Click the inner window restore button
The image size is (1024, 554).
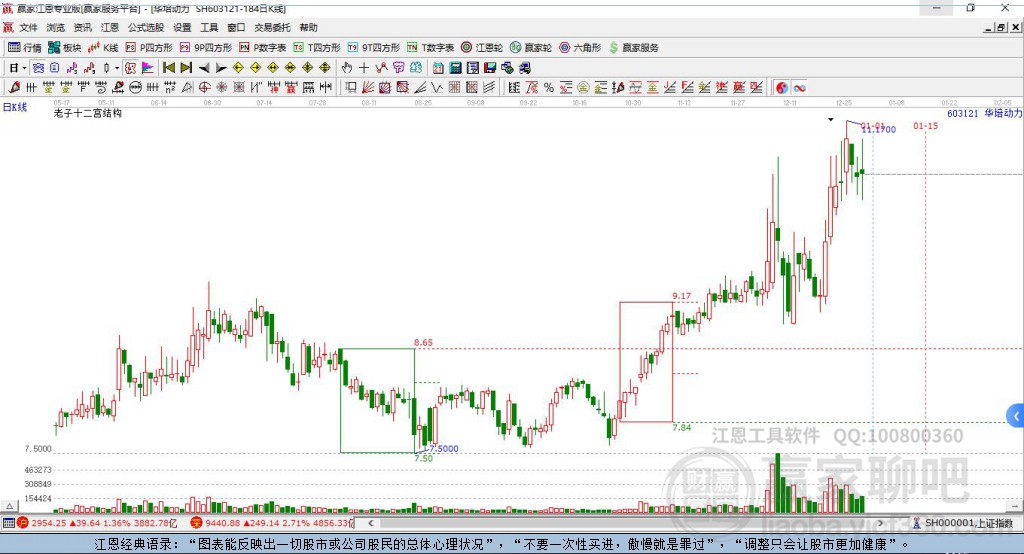tap(1000, 27)
